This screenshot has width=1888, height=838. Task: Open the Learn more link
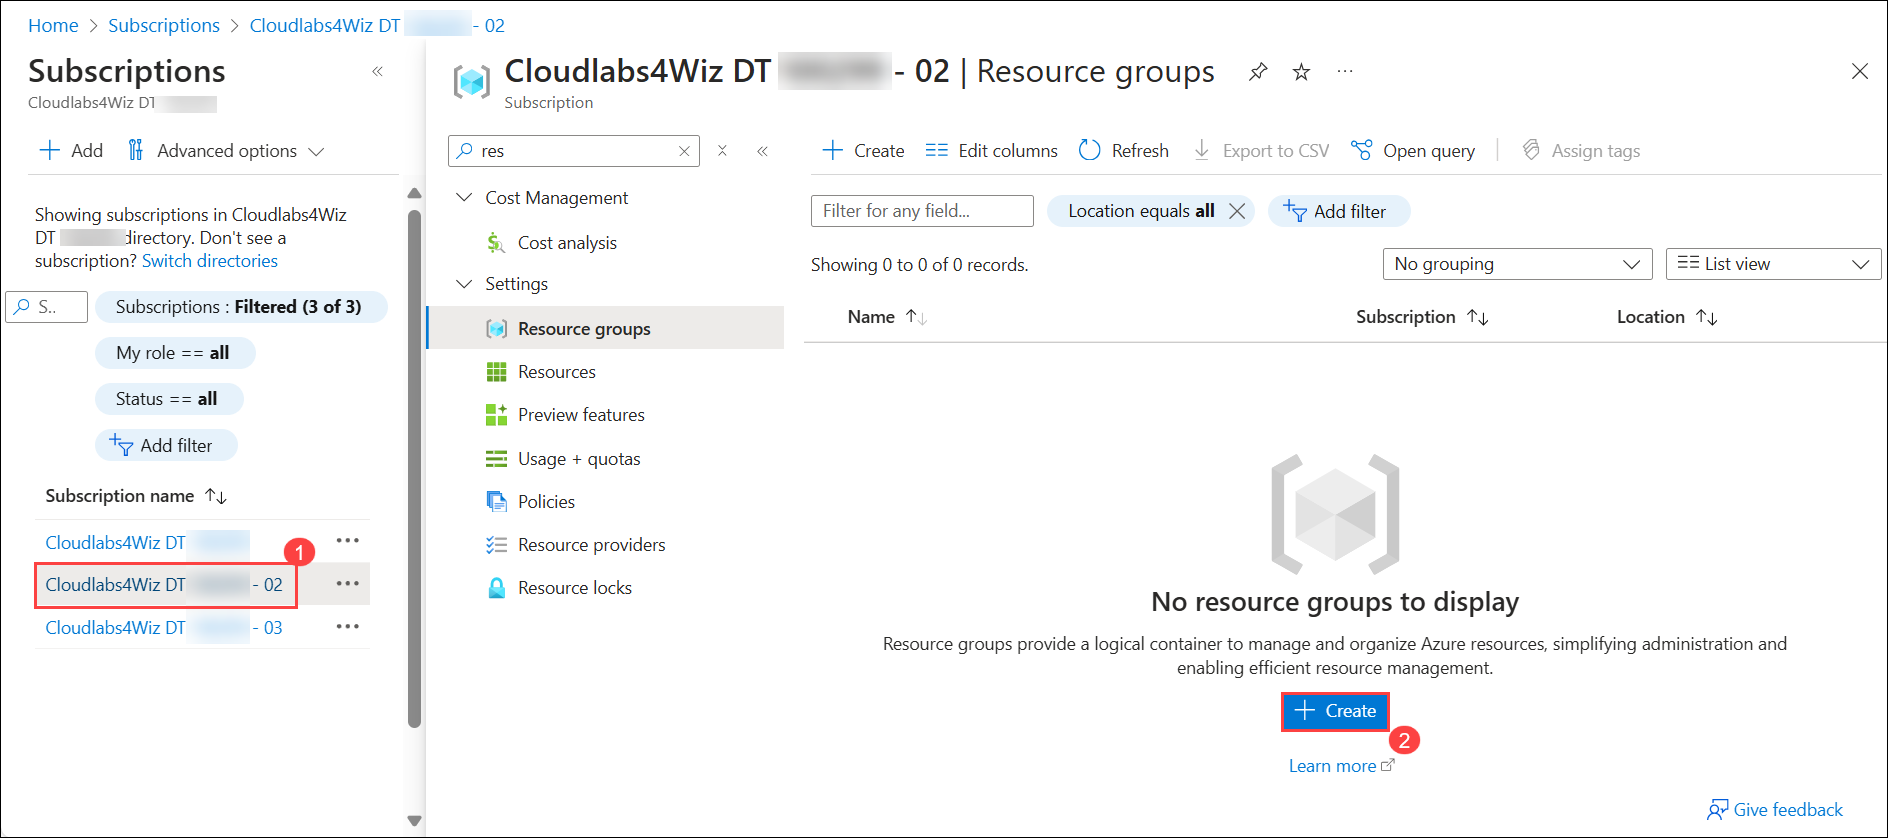[x=1340, y=766]
